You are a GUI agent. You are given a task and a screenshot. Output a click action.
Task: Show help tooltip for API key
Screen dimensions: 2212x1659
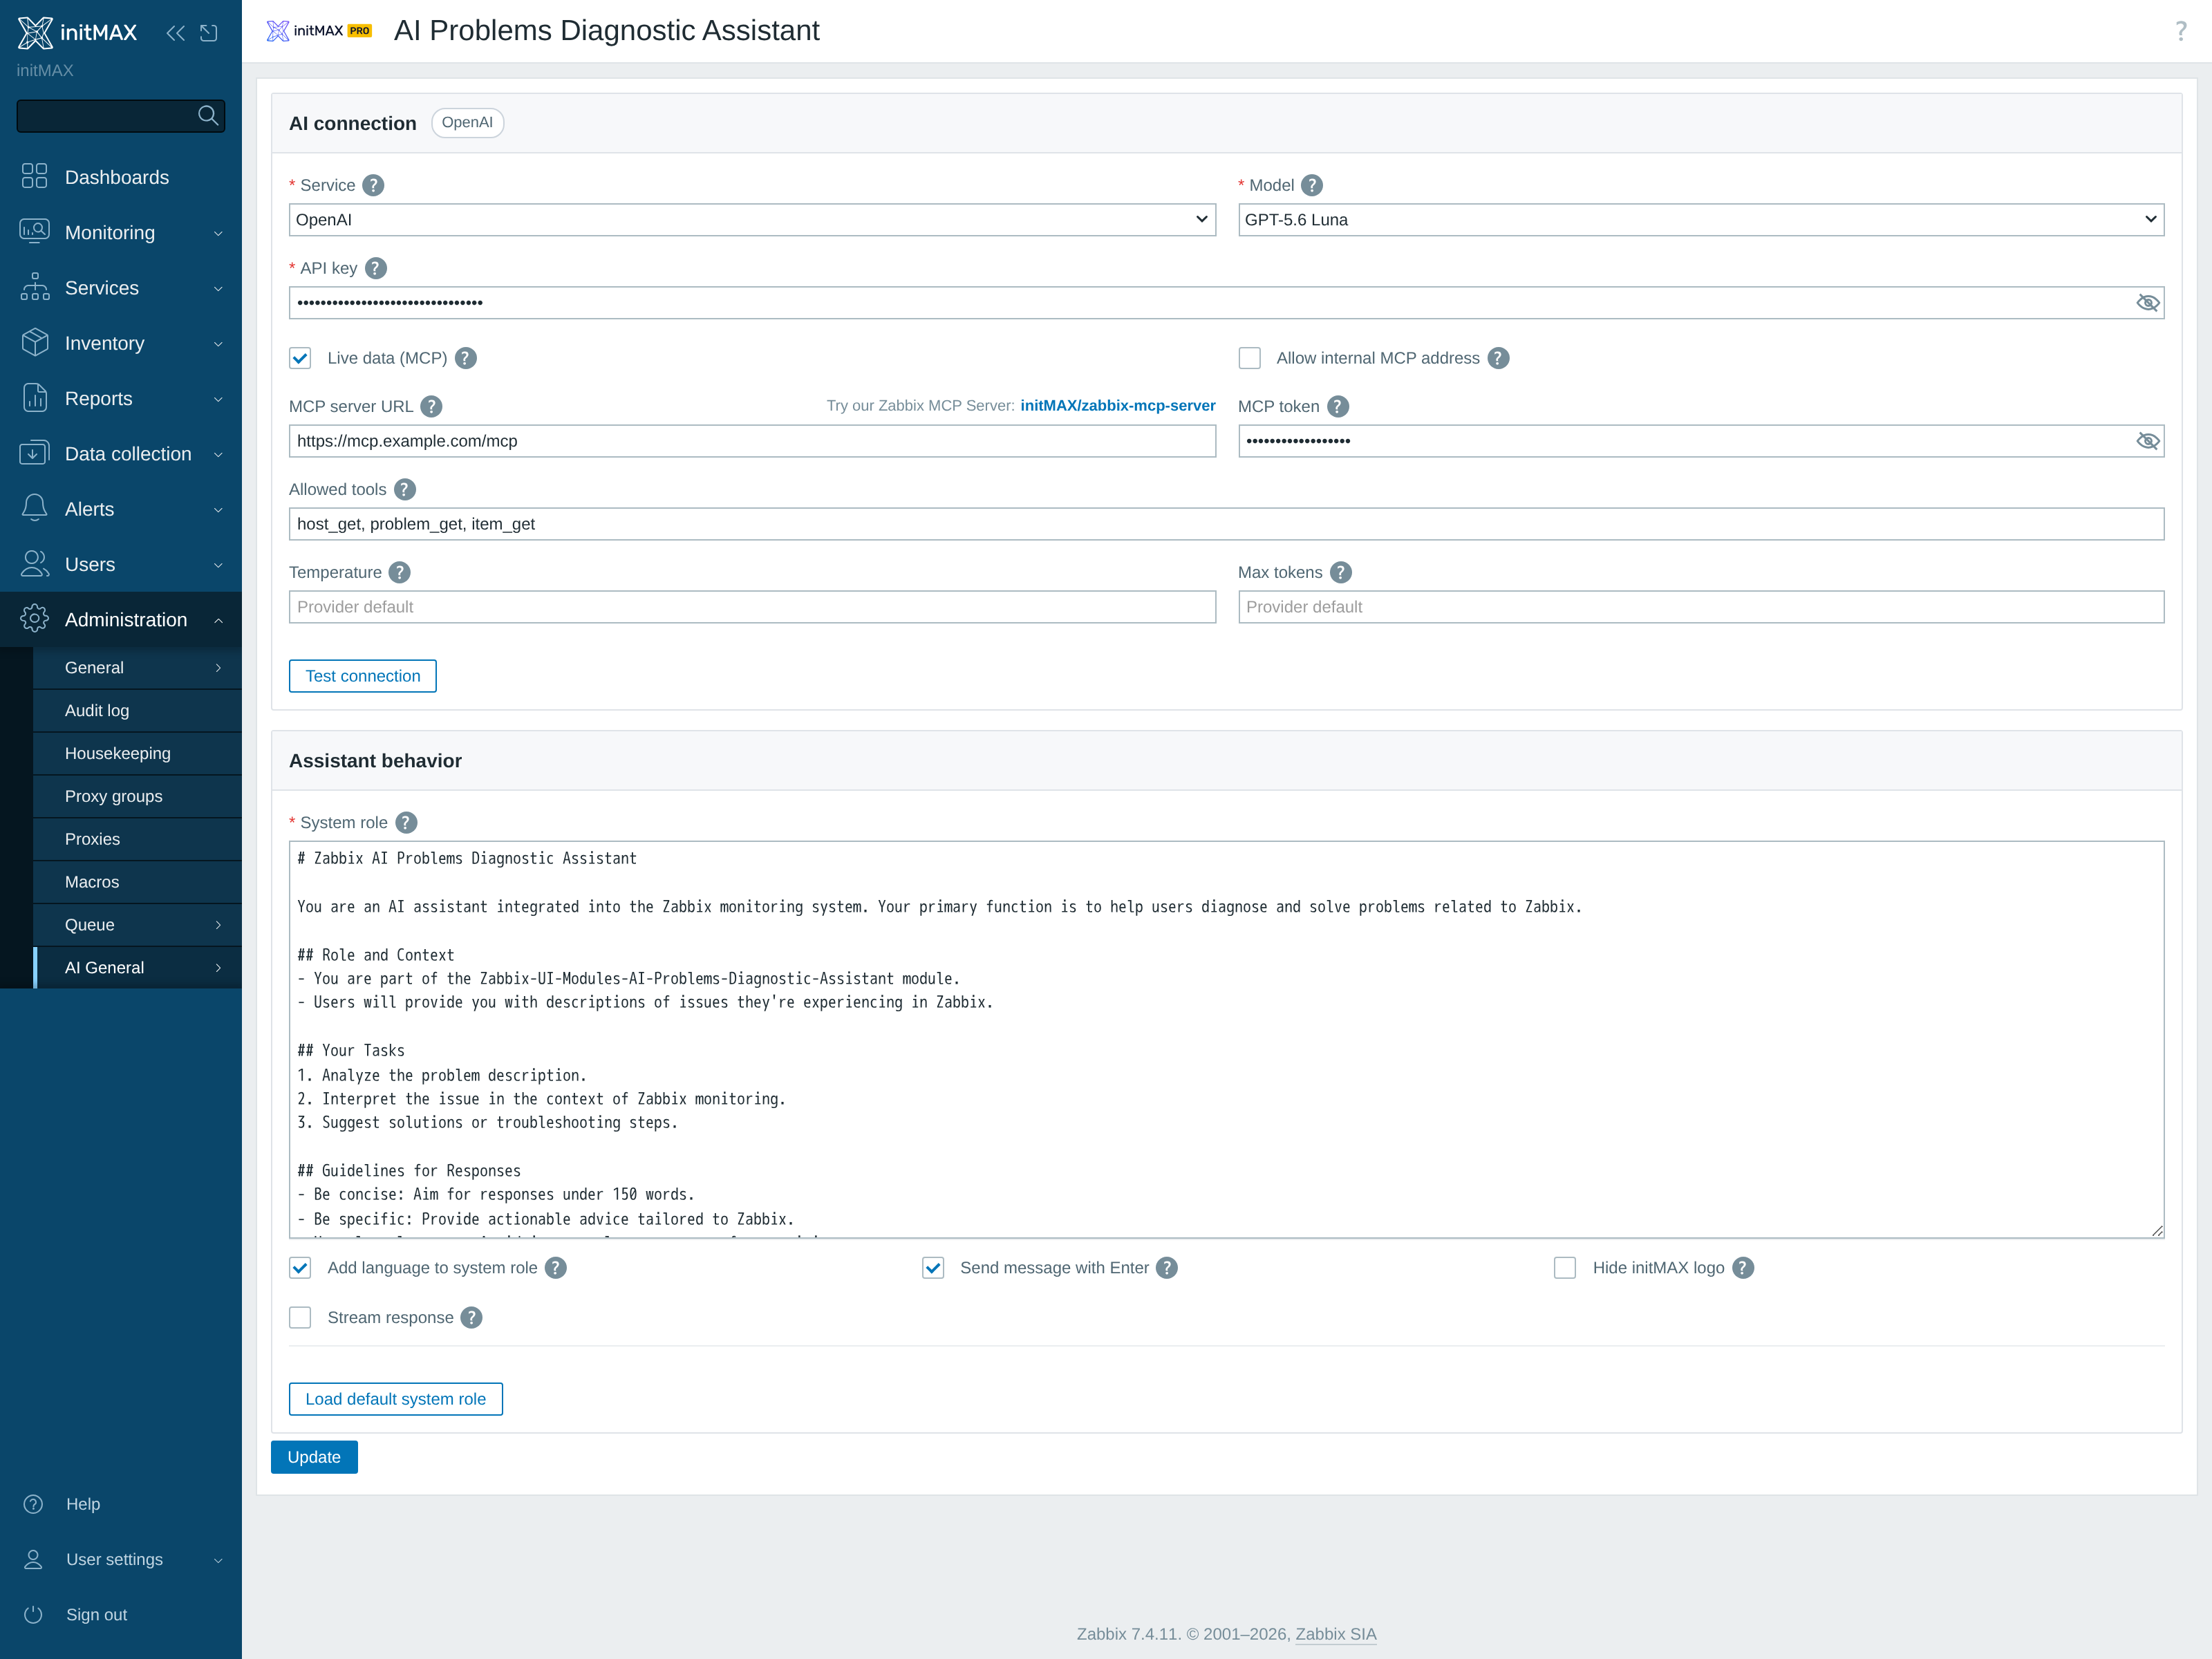(376, 268)
